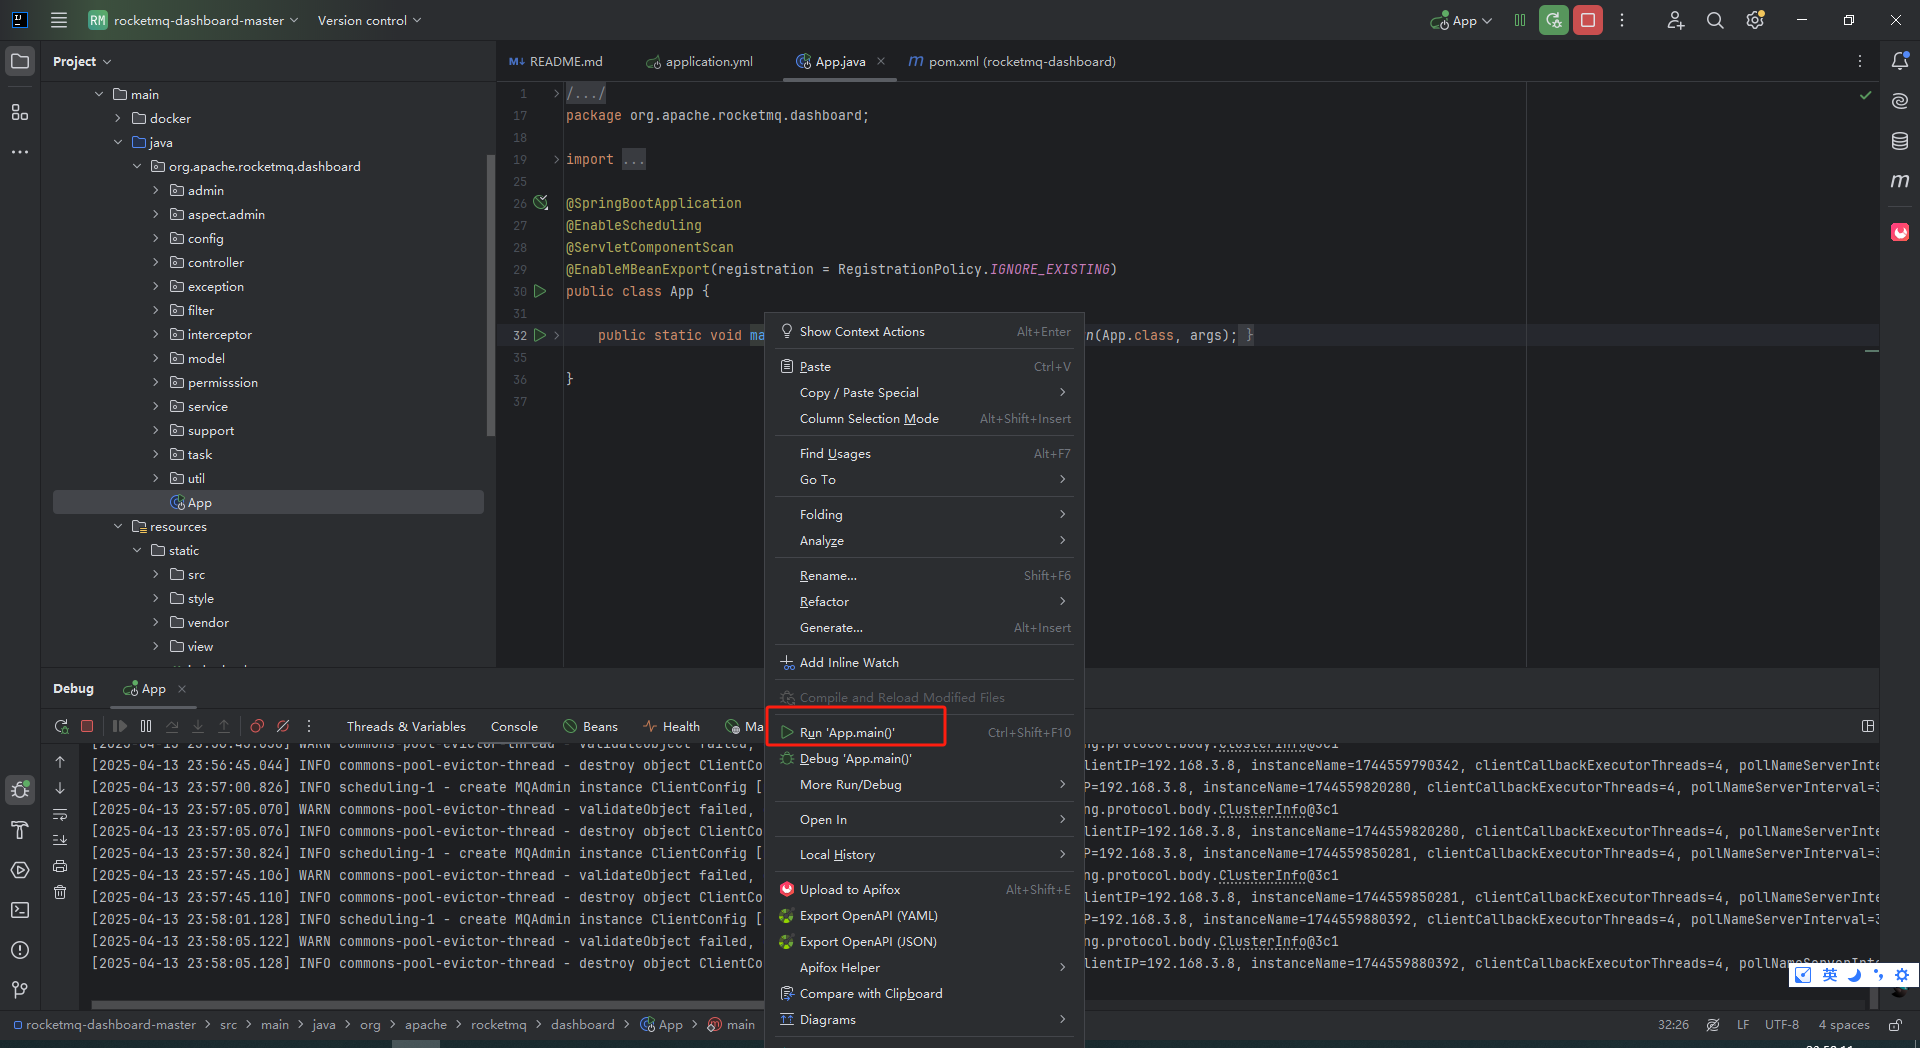The width and height of the screenshot is (1920, 1048).
Task: Choose Debug 'App.main()' from the context menu
Action: click(x=925, y=758)
